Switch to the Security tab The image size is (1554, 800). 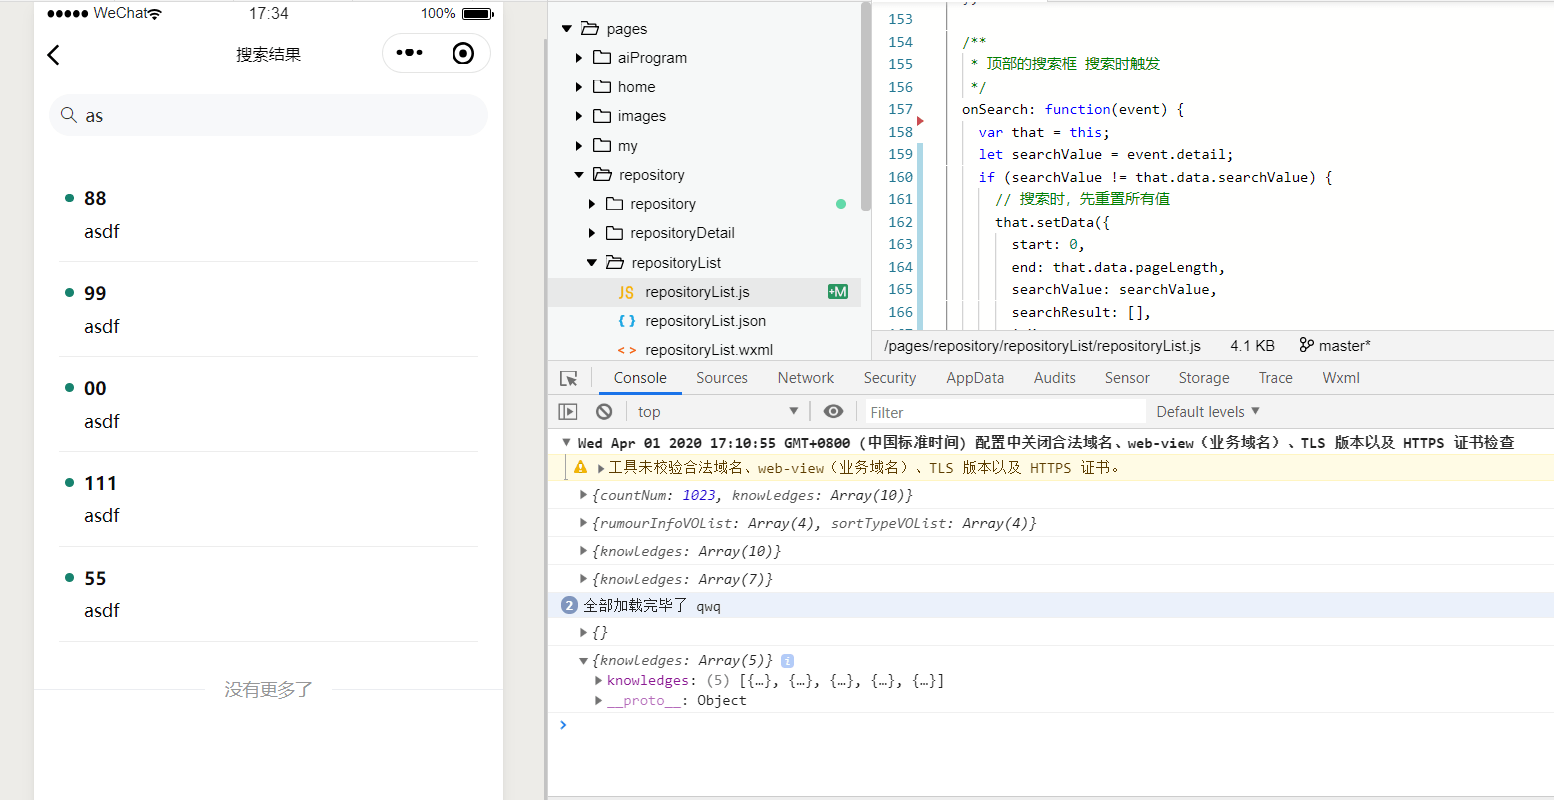click(890, 378)
